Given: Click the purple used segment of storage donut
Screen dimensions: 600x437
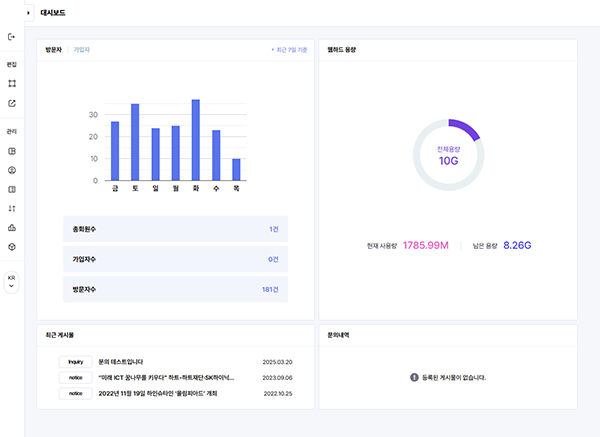Looking at the screenshot, I should (x=466, y=127).
